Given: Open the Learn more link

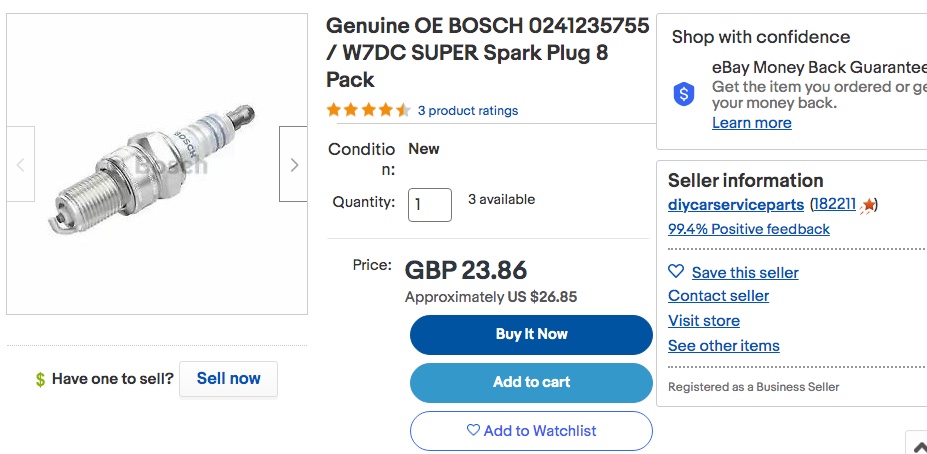Looking at the screenshot, I should click(751, 123).
